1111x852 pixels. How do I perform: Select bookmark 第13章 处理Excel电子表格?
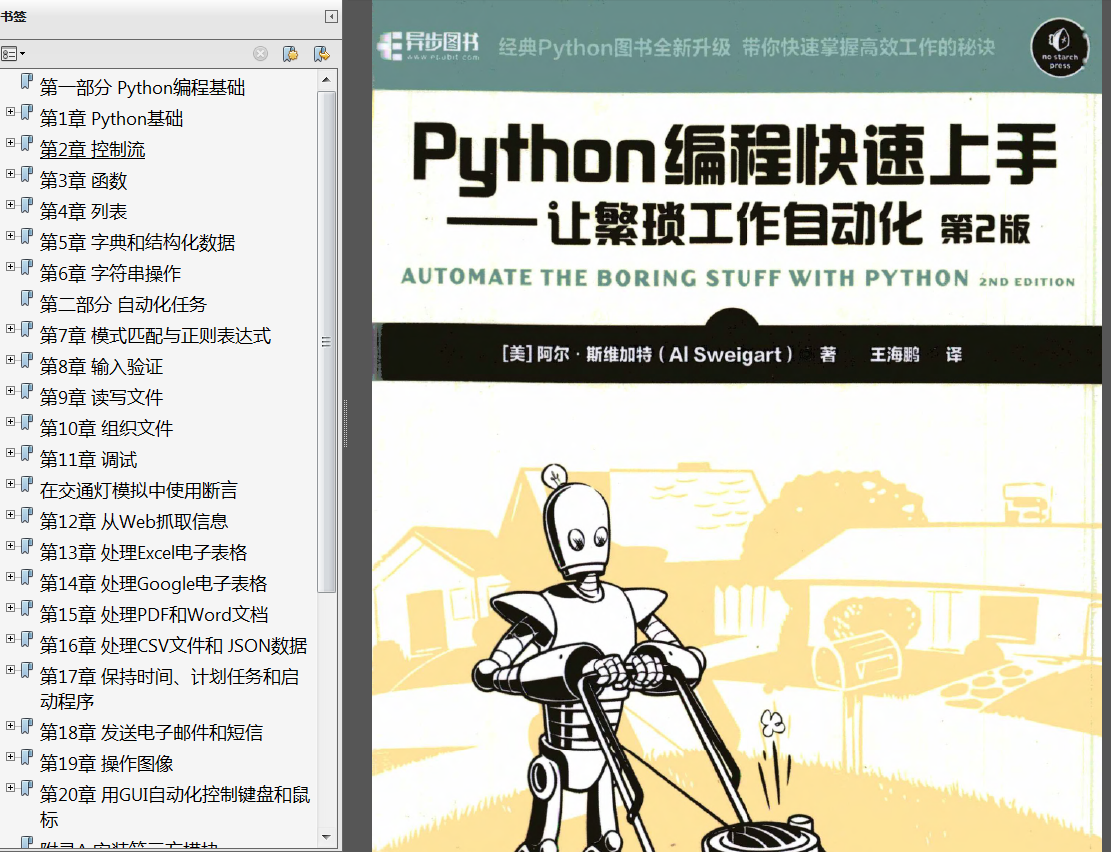coord(144,553)
